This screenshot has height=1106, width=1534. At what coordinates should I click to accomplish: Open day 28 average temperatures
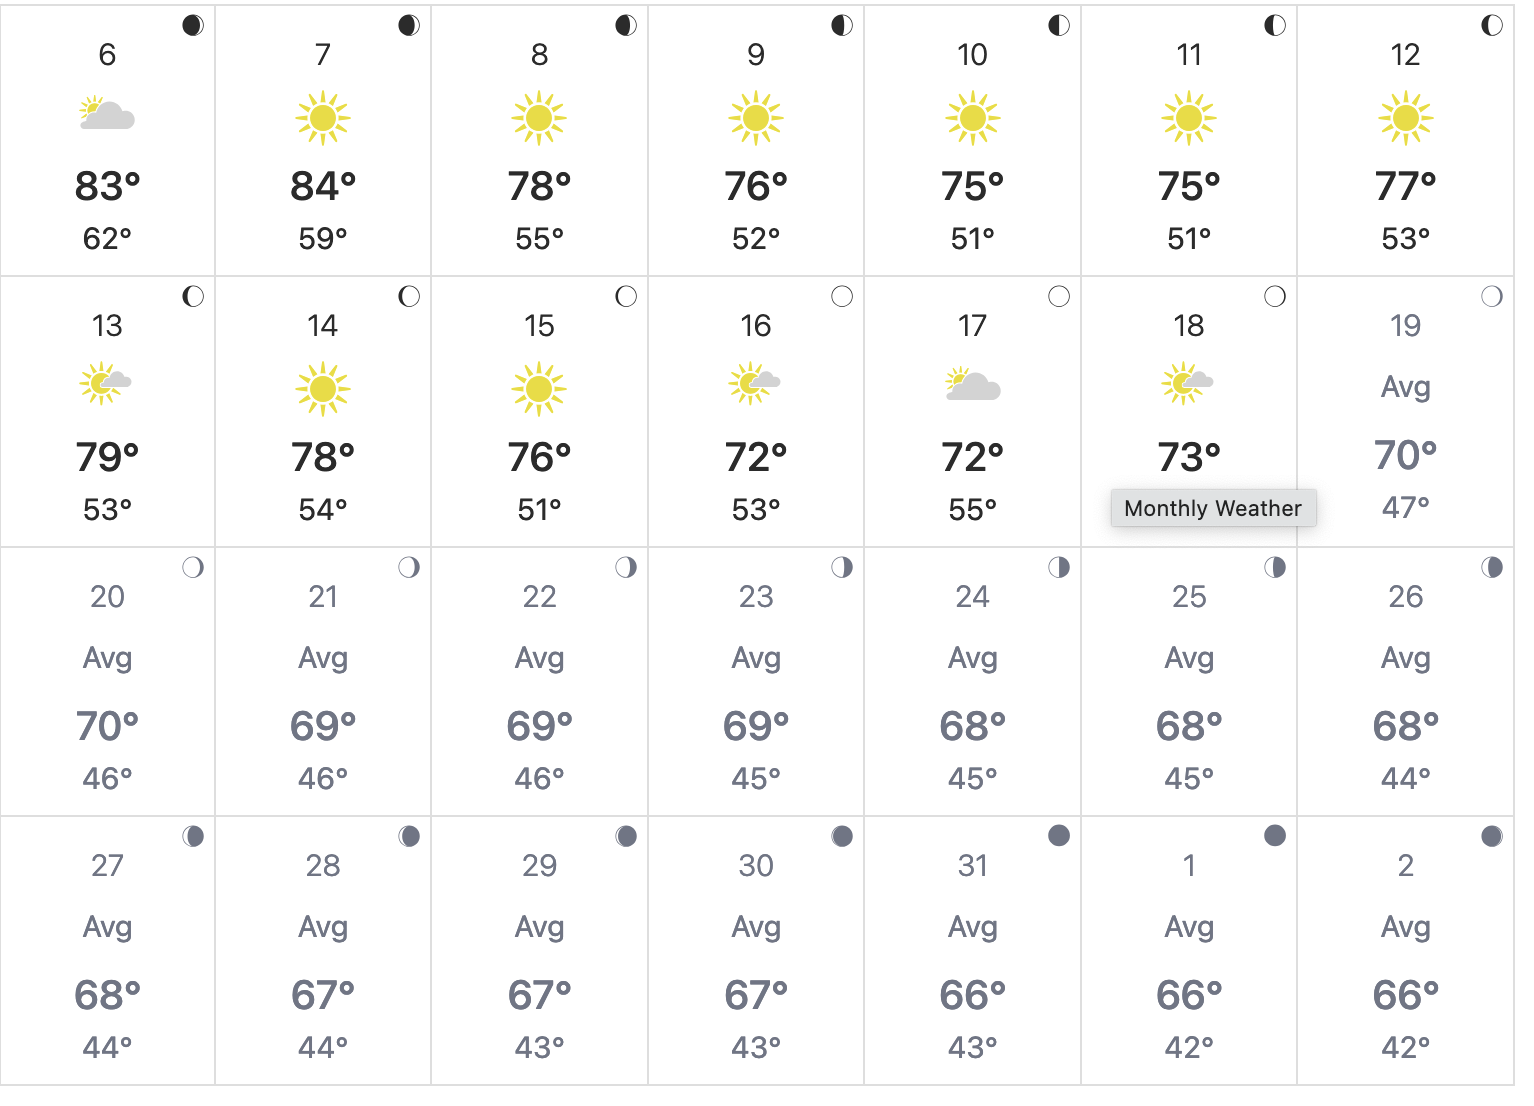tap(323, 950)
